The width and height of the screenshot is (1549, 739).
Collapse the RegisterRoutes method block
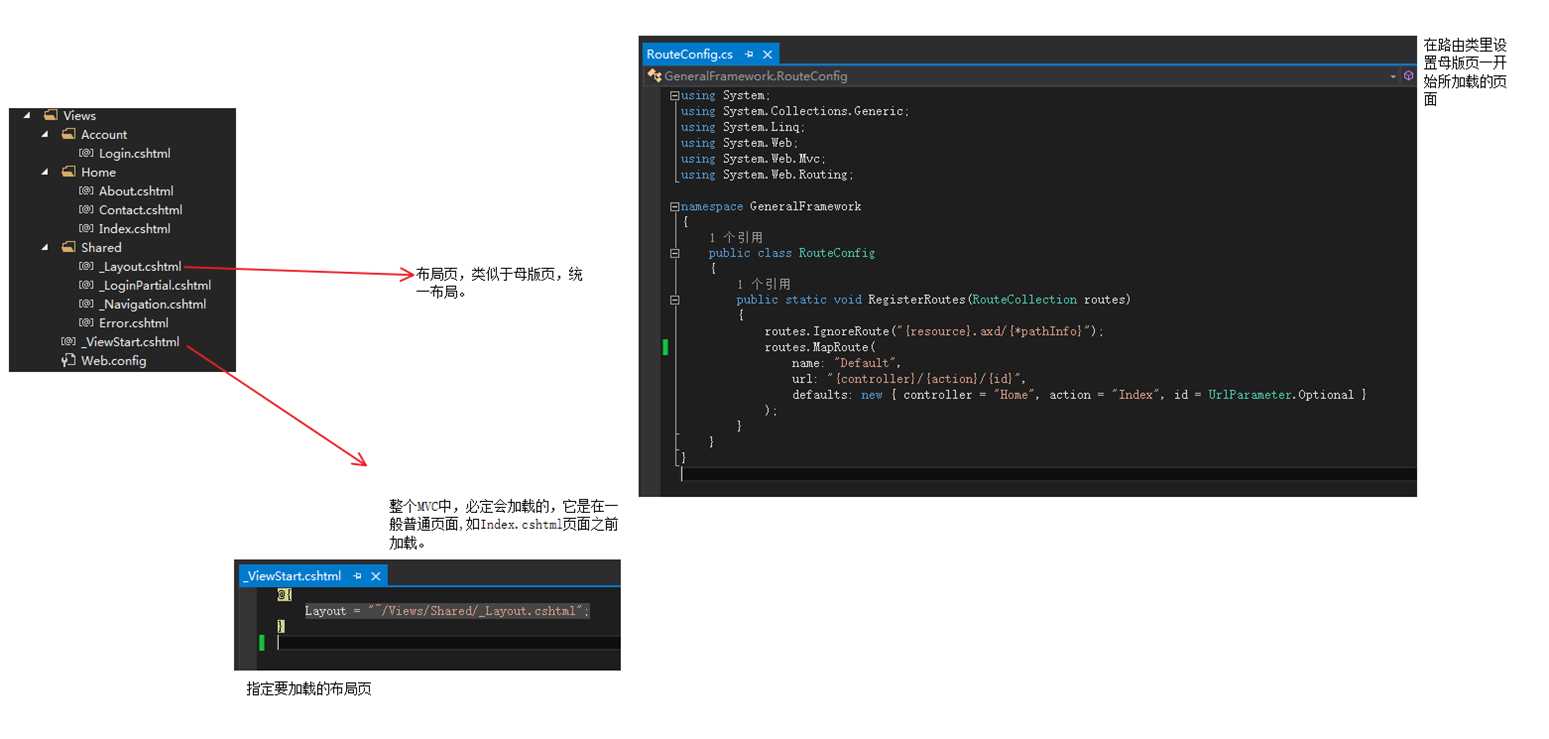675,300
